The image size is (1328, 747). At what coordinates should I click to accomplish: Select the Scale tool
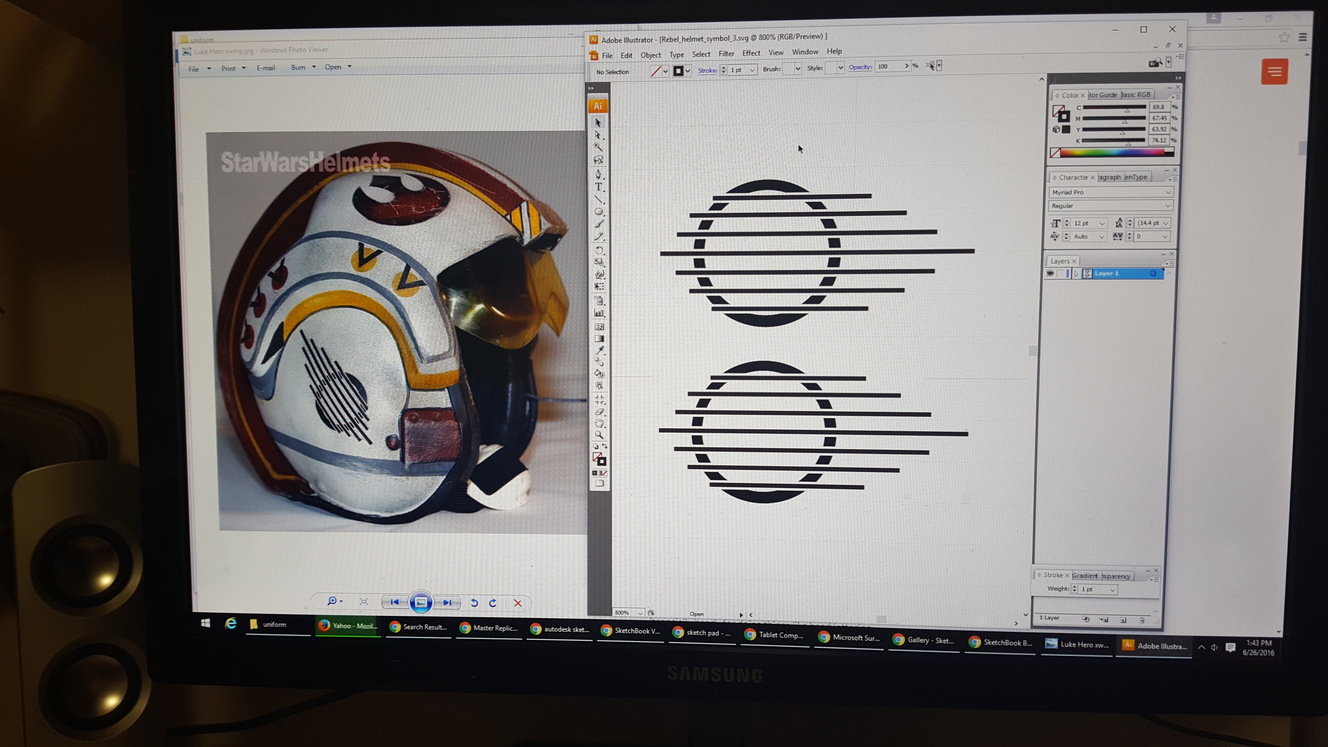point(598,261)
